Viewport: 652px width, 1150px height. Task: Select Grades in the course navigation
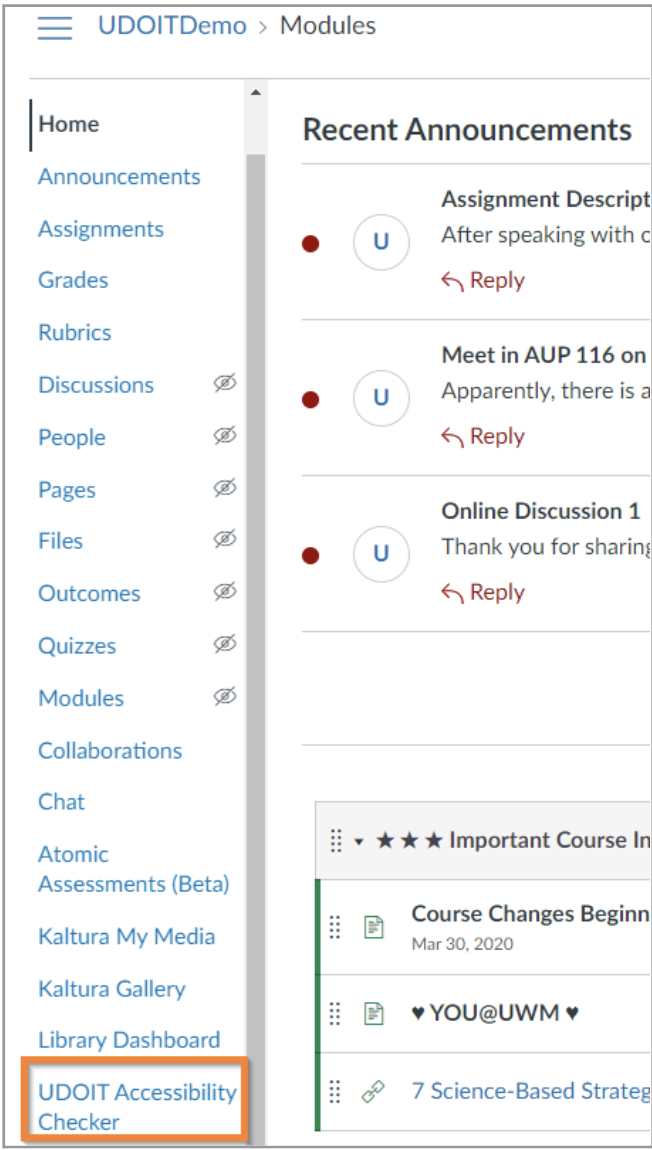point(73,280)
